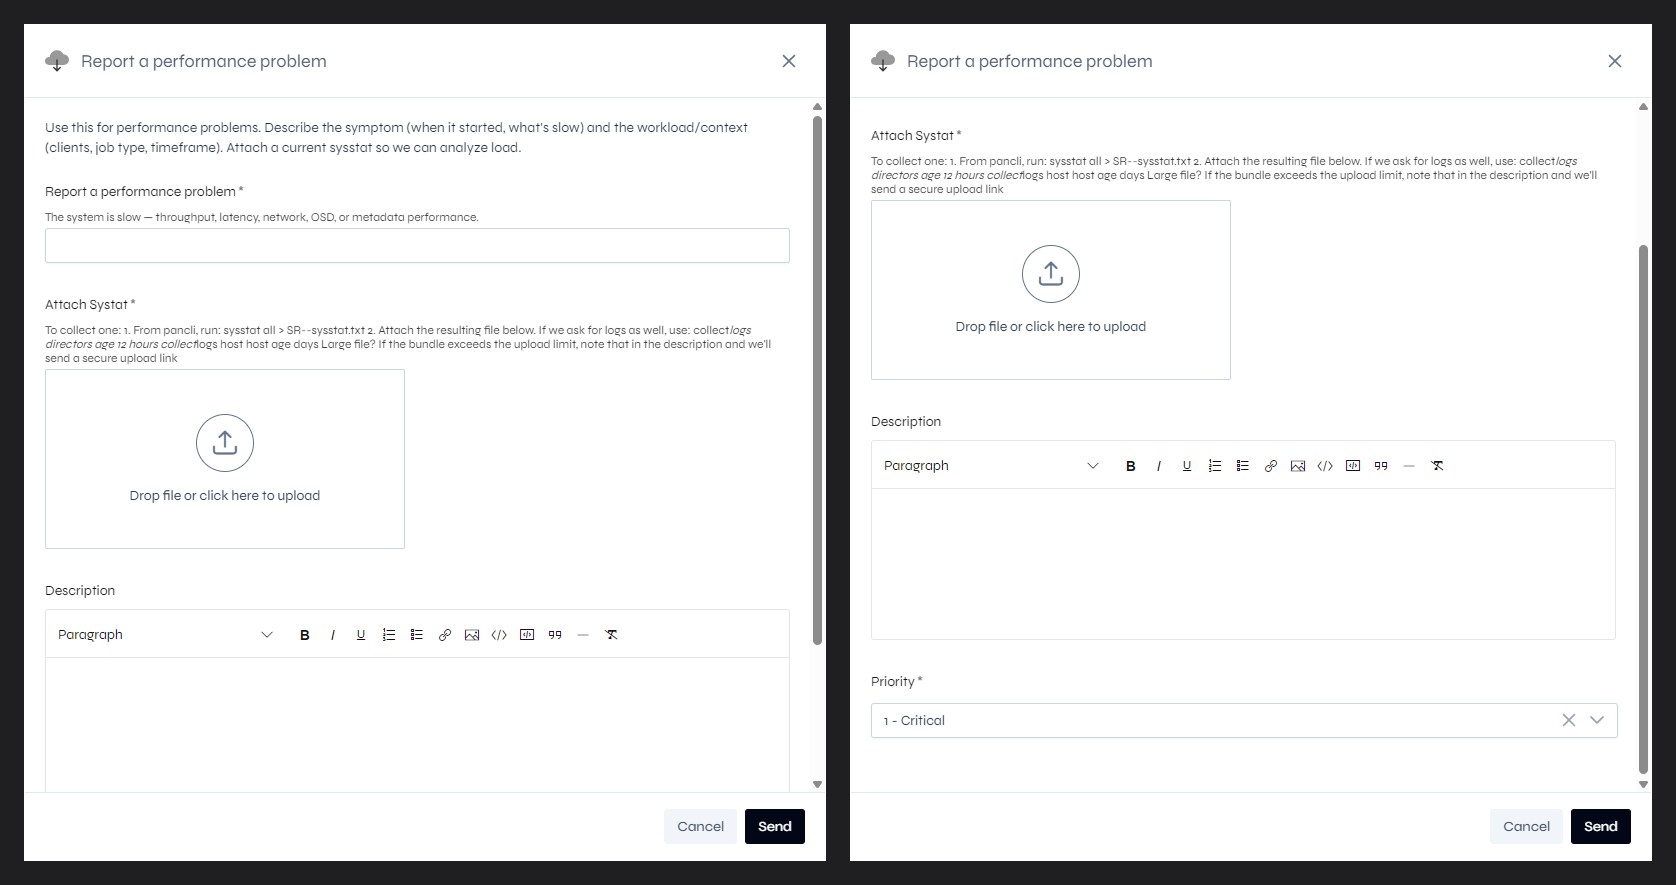This screenshot has height=885, width=1676.
Task: Insert numbered list in the left dialog's editor
Action: pyautogui.click(x=389, y=635)
